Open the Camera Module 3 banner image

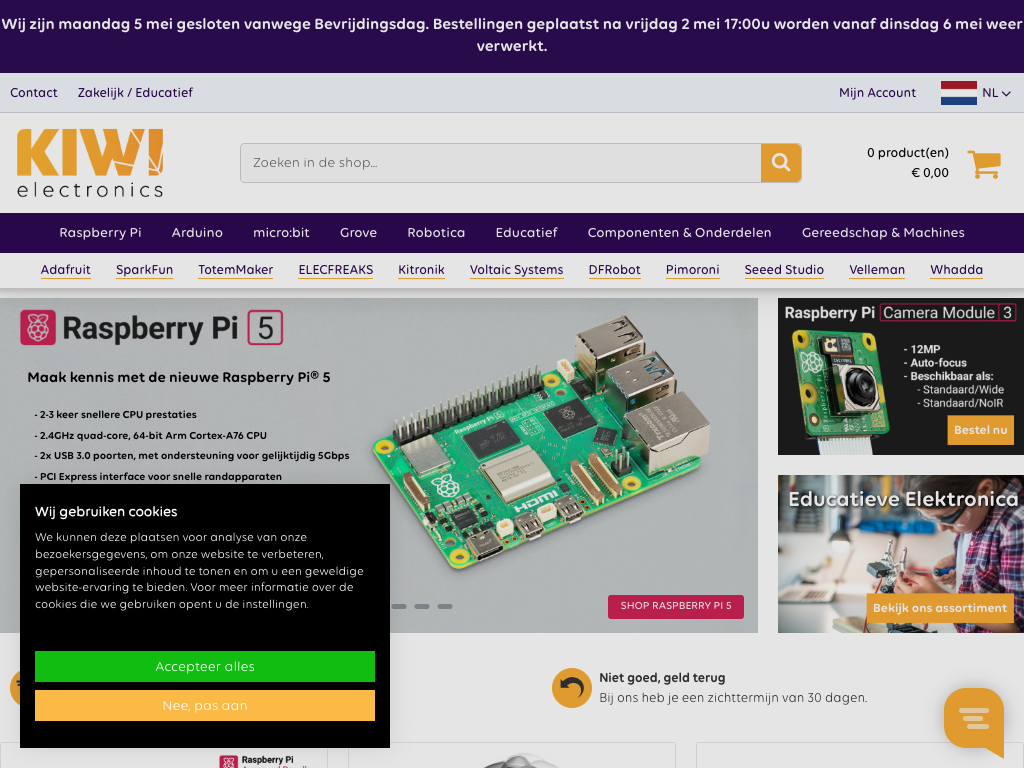click(x=901, y=377)
